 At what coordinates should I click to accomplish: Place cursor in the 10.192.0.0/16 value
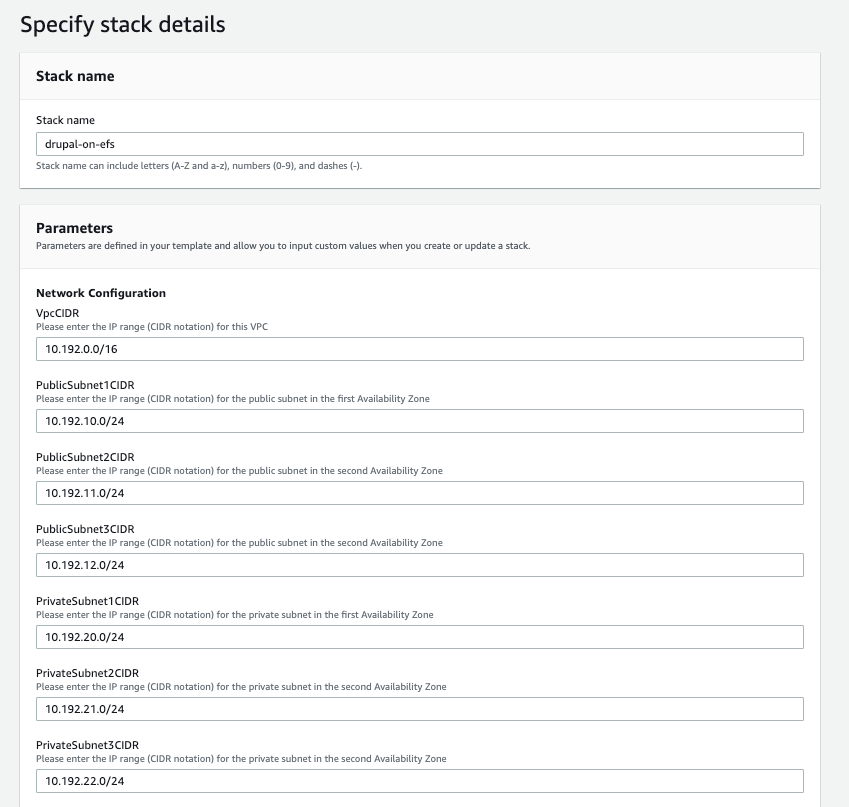pyautogui.click(x=85, y=348)
